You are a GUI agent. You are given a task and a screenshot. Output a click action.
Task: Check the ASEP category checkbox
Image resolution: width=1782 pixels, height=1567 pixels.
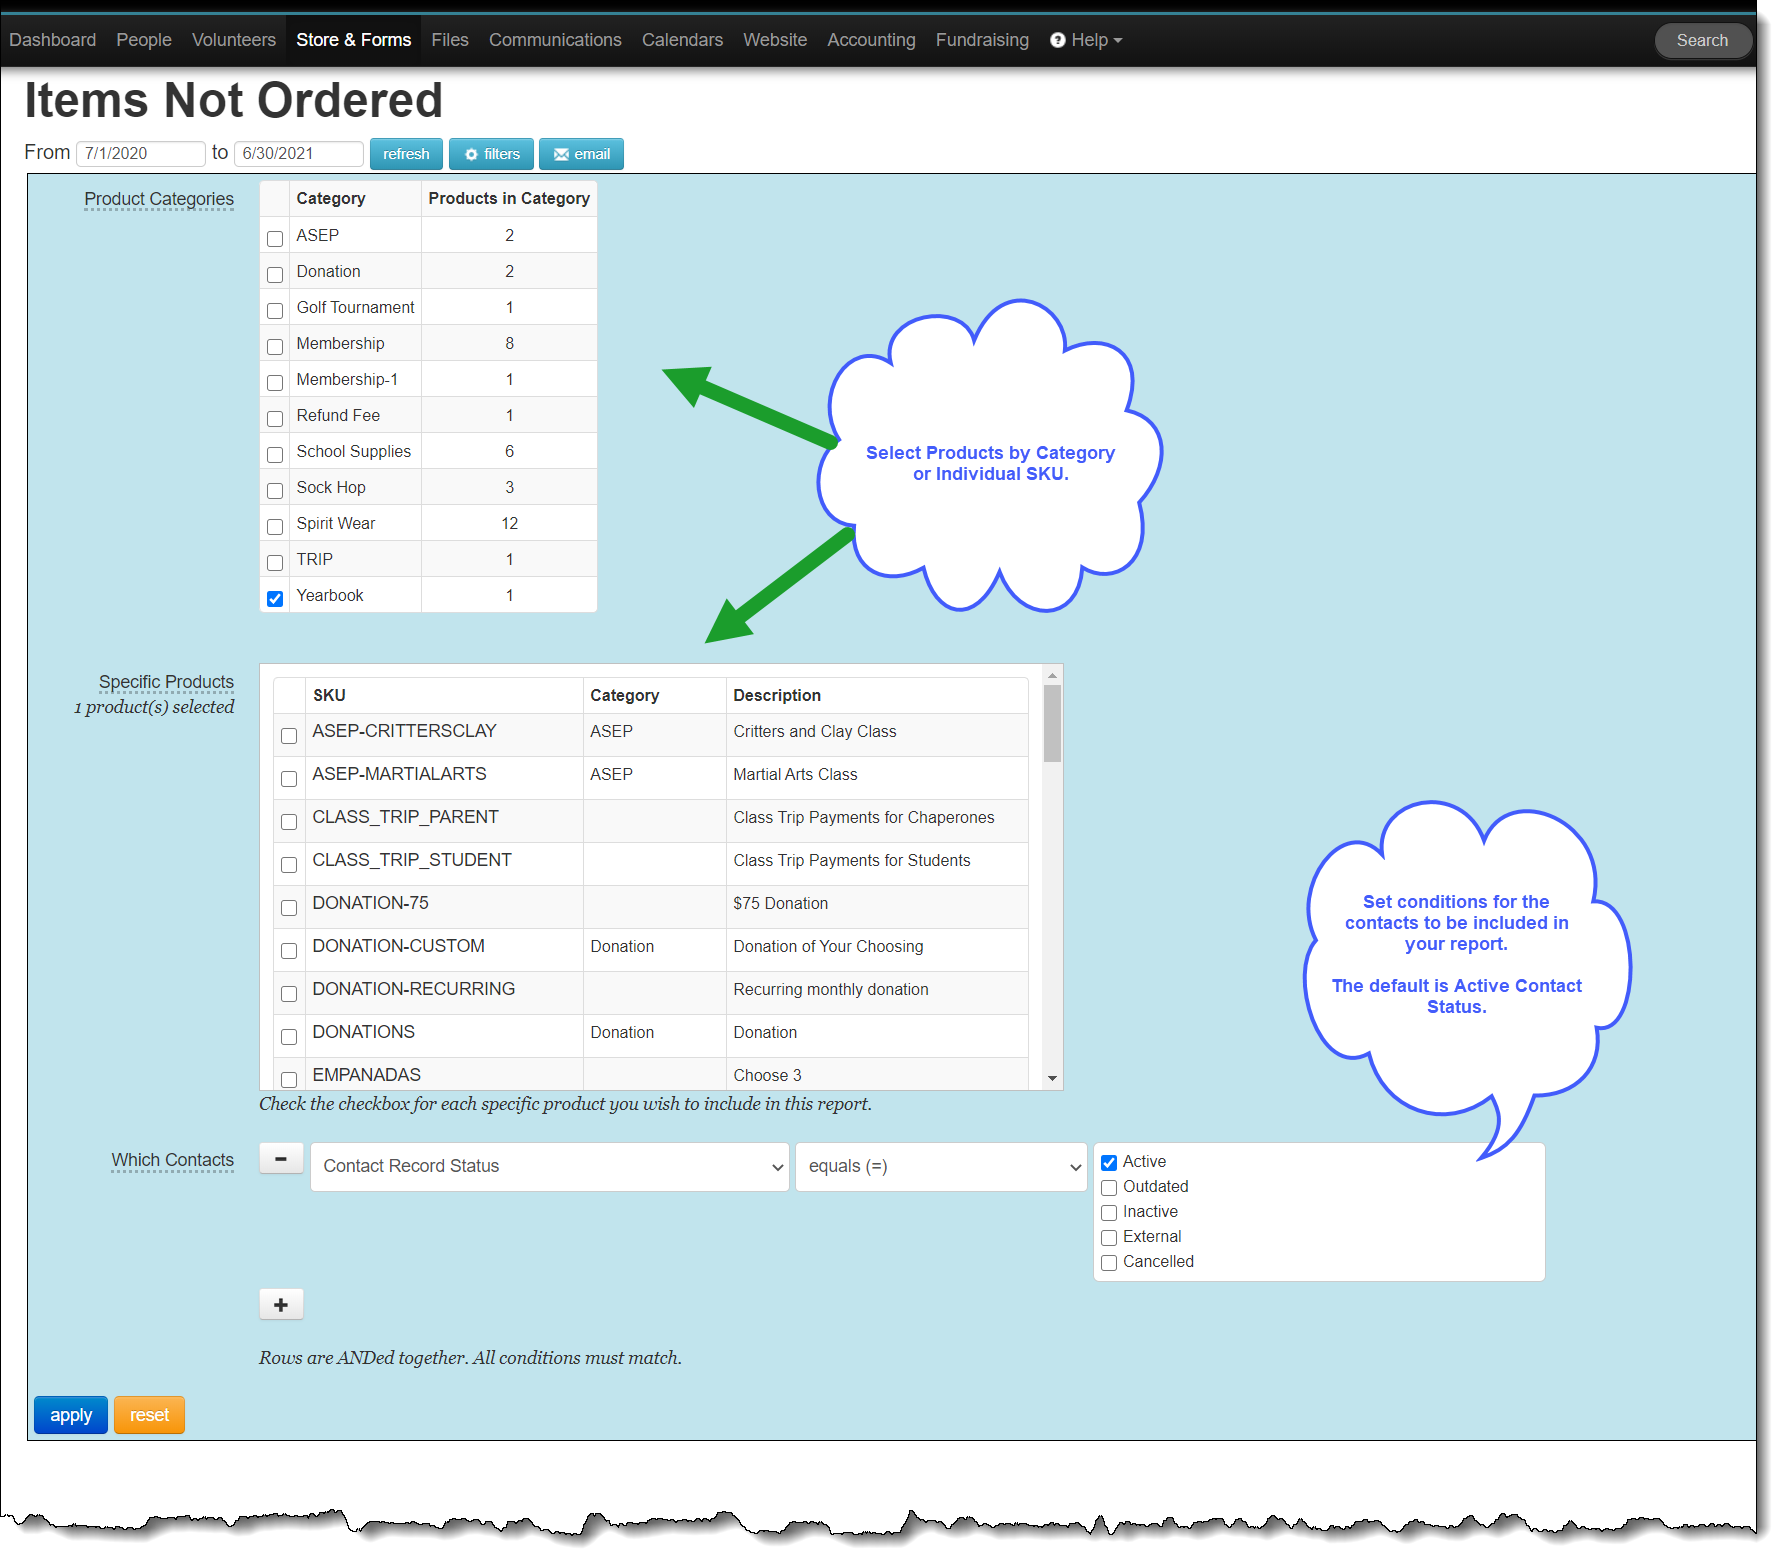coord(275,239)
